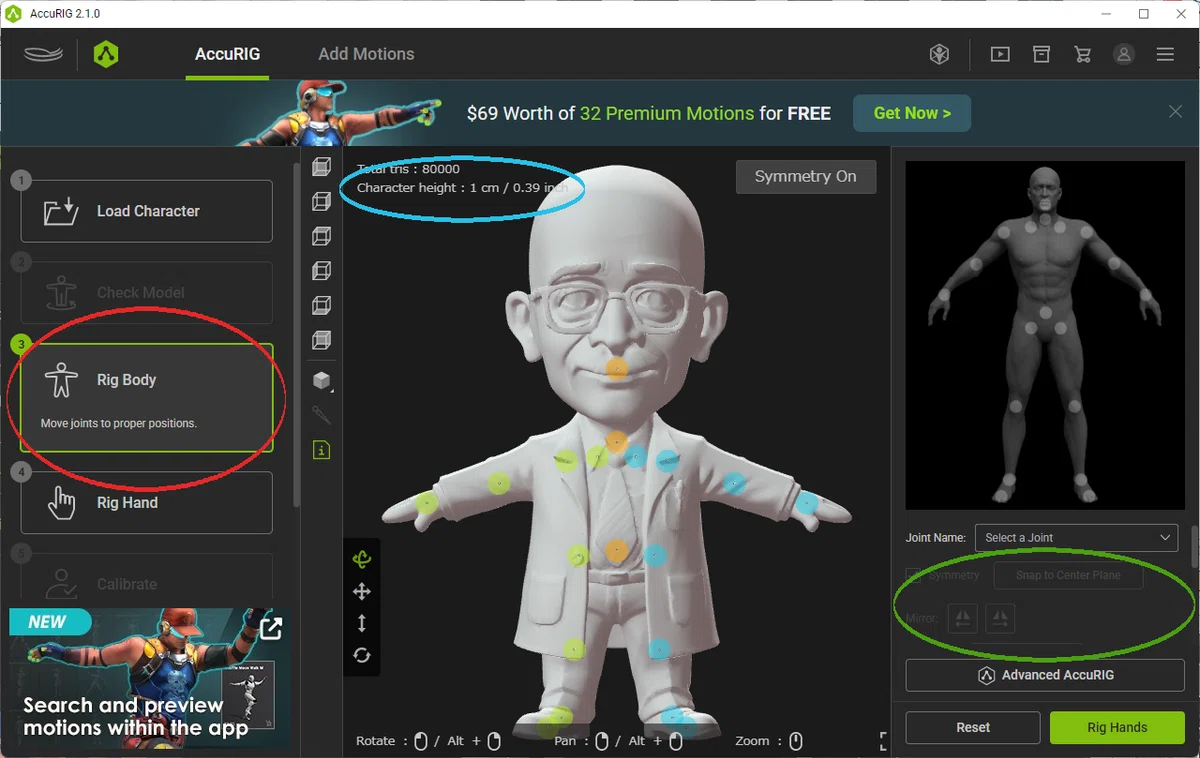This screenshot has height=758, width=1200.
Task: Select the vertical up-down arrow tool
Action: pos(362,623)
